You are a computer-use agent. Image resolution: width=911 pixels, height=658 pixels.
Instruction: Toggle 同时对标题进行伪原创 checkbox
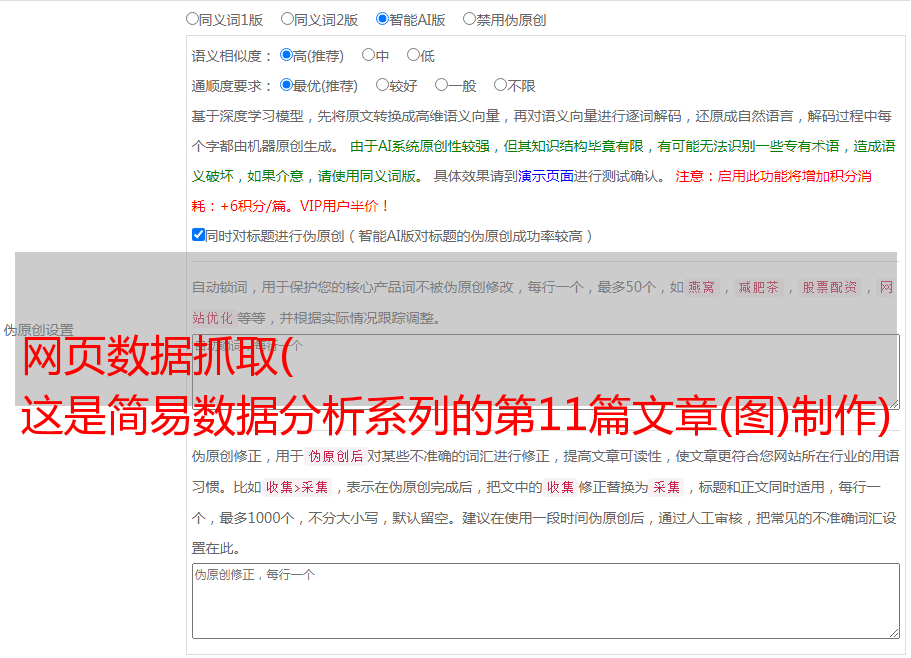(x=198, y=235)
